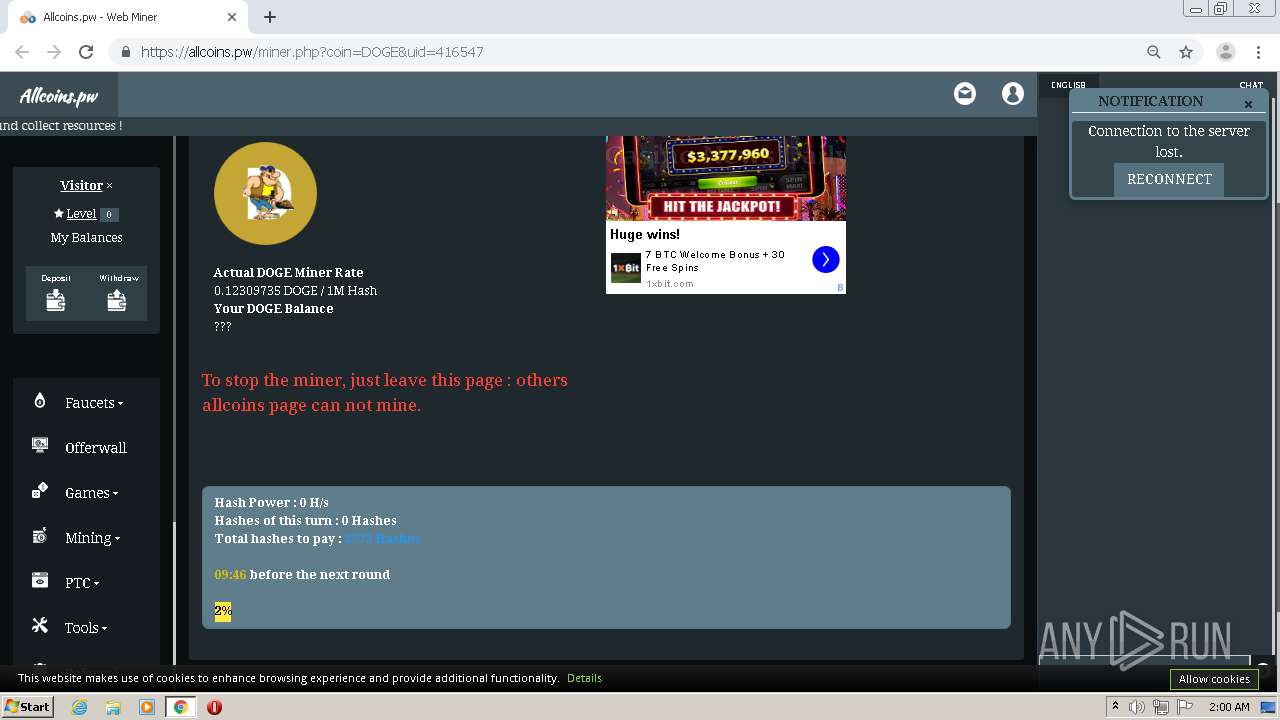This screenshot has width=1280, height=720.
Task: Click the 09:46 round countdown
Action: (230, 574)
